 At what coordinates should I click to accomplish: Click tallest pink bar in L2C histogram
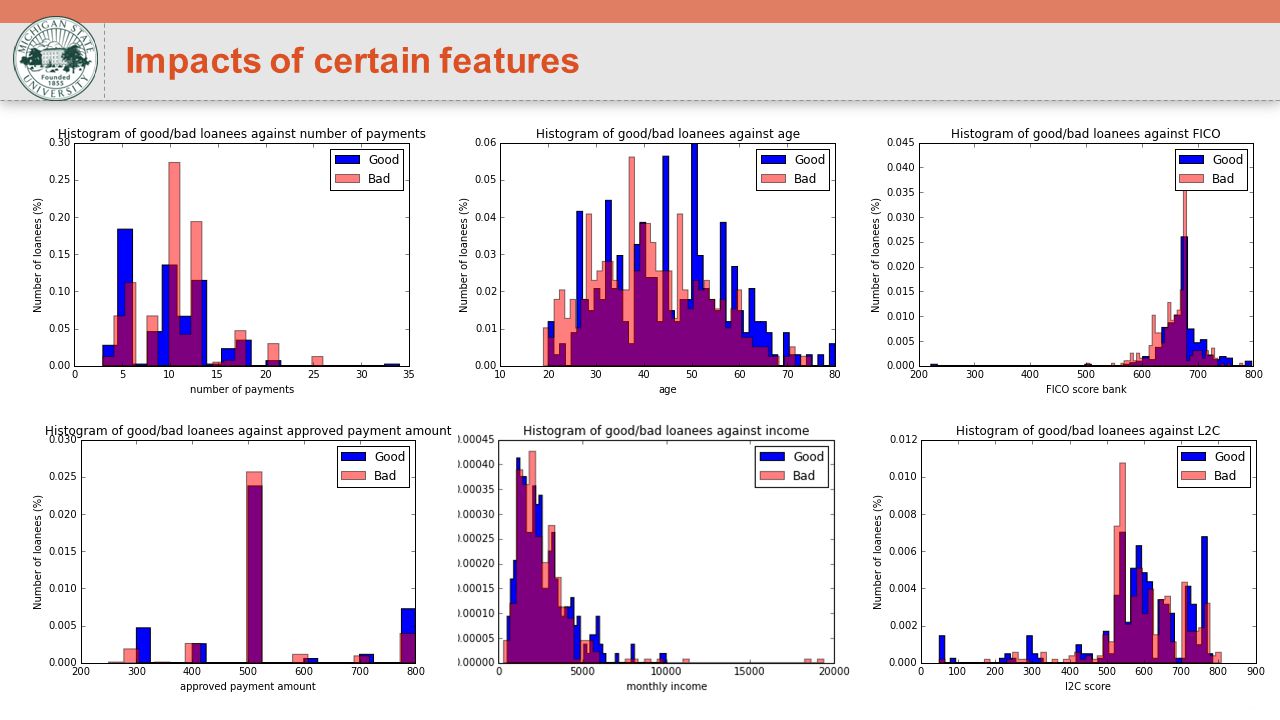click(1122, 563)
